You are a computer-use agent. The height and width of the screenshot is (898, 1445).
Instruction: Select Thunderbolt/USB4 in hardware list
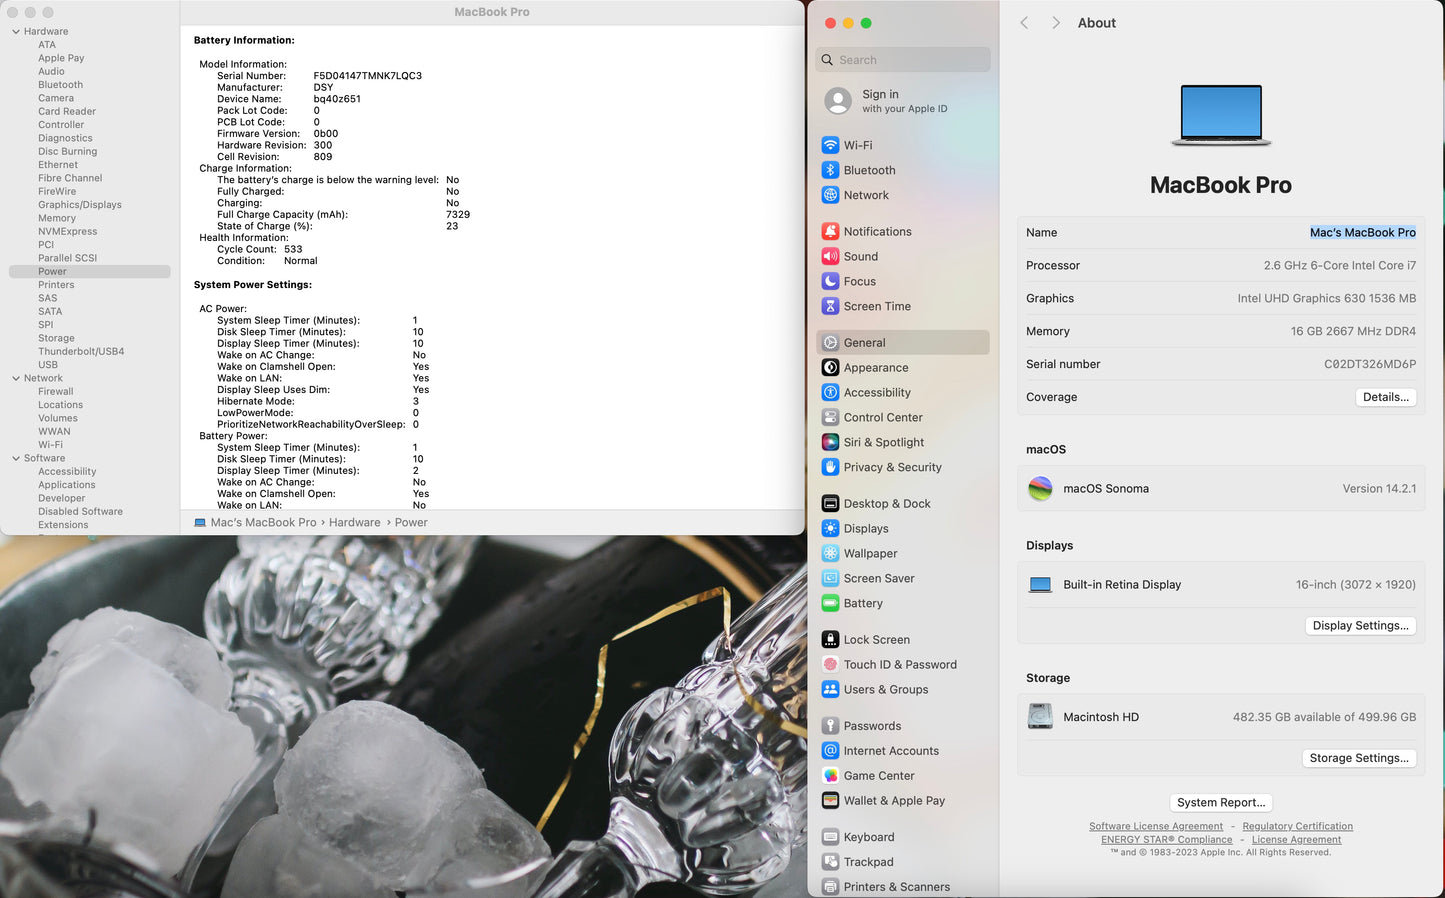click(x=81, y=351)
